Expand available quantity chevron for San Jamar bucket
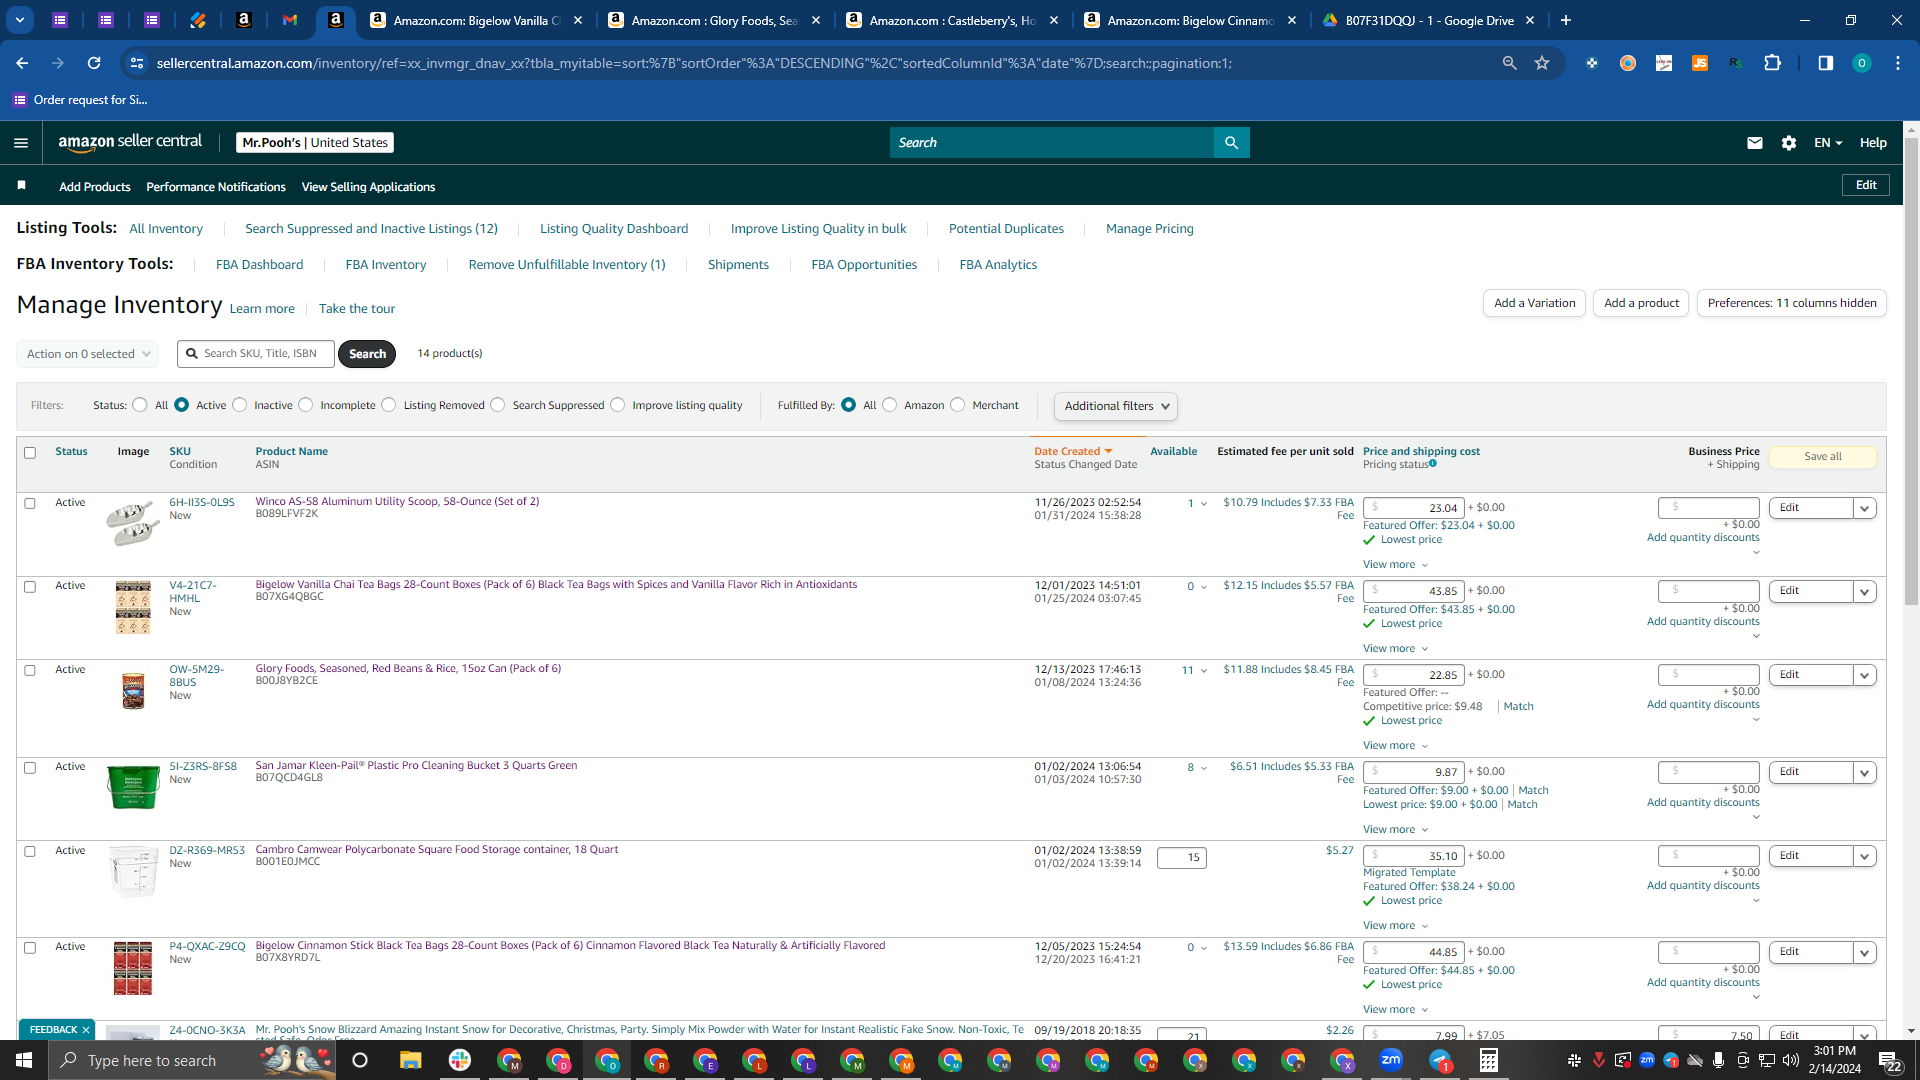Image resolution: width=1920 pixels, height=1080 pixels. (x=1204, y=768)
